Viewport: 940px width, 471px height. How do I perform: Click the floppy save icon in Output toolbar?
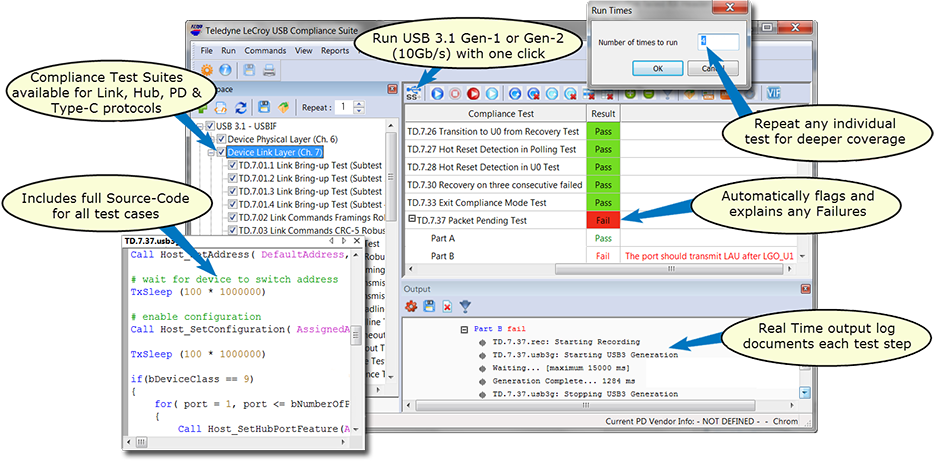[x=429, y=306]
